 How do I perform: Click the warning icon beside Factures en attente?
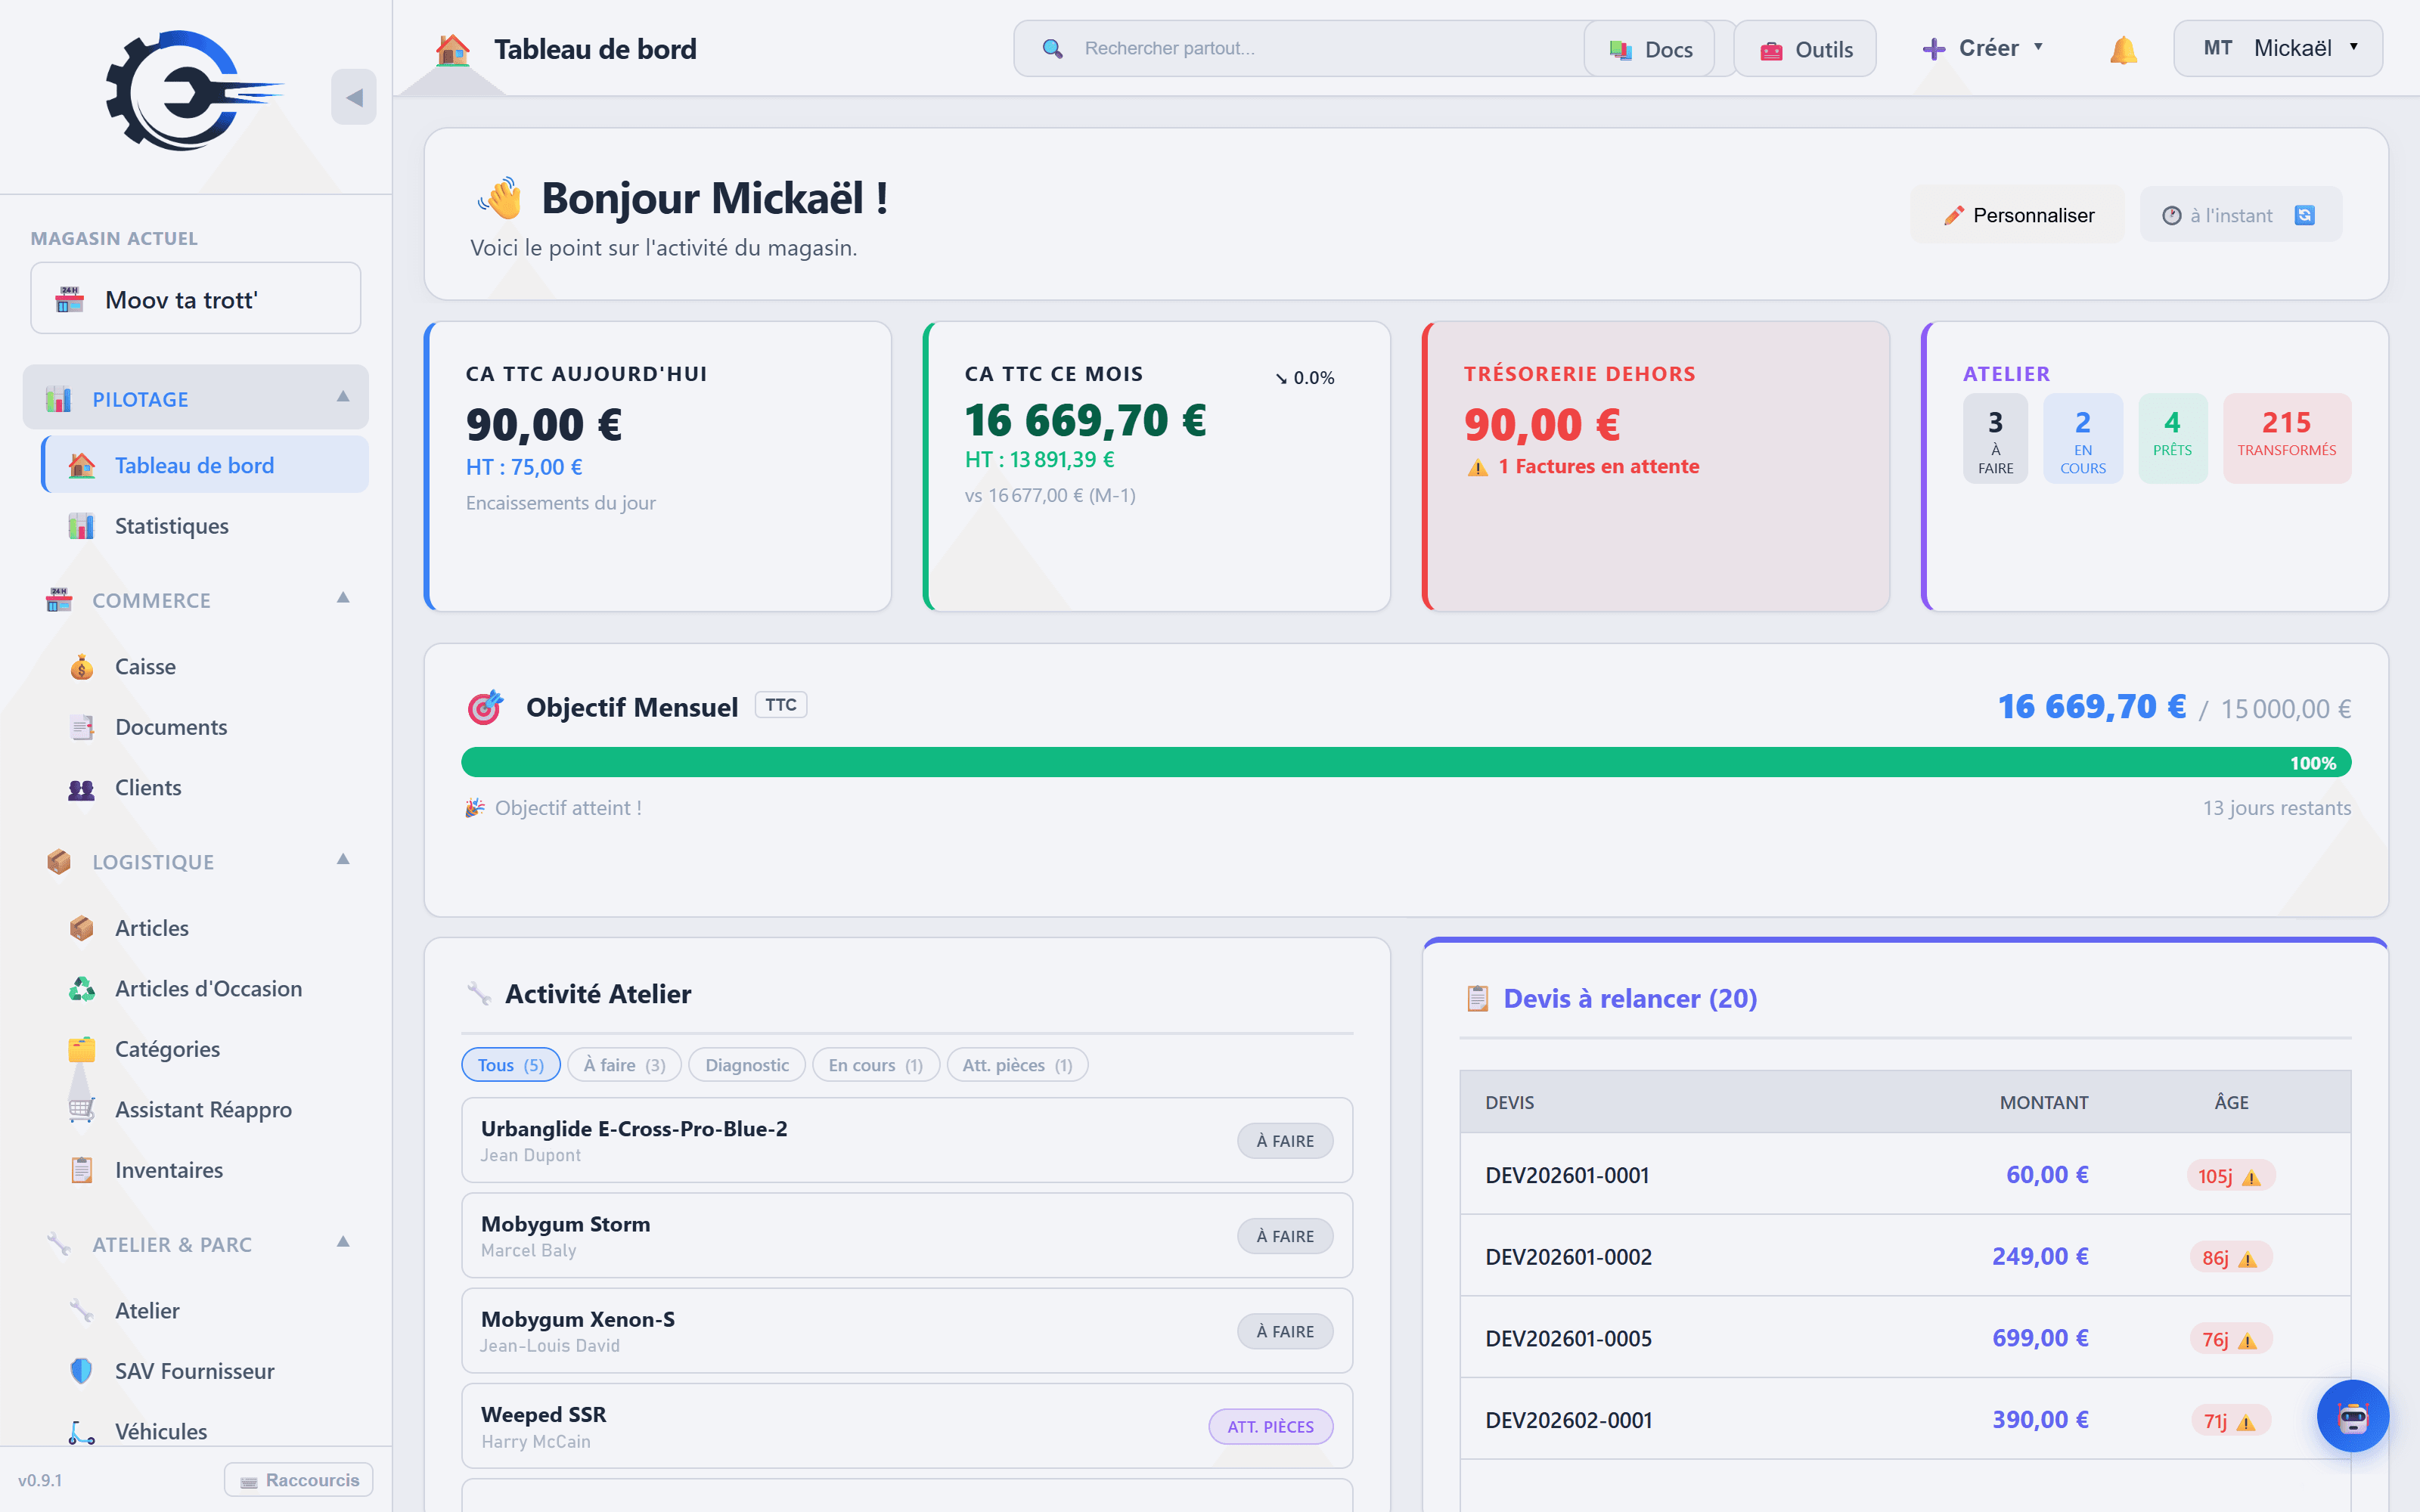tap(1478, 467)
